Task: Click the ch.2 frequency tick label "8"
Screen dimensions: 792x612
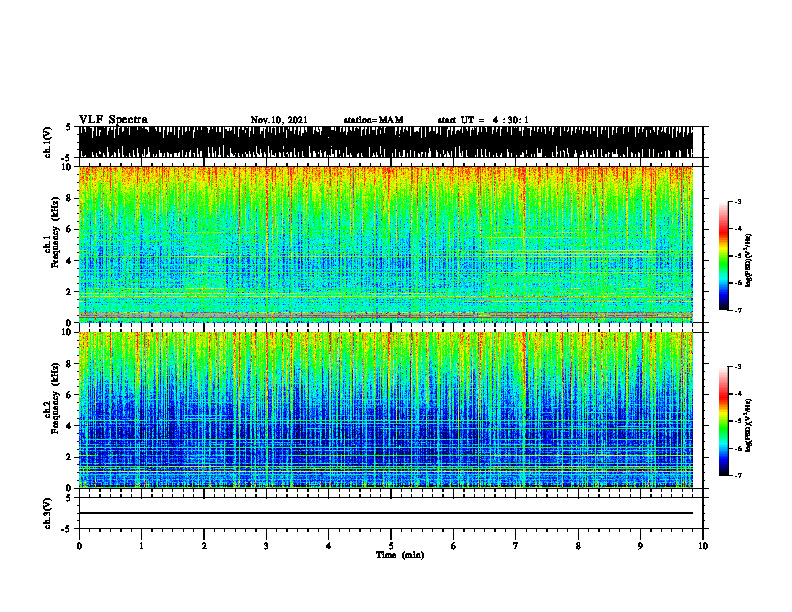Action: 70,364
